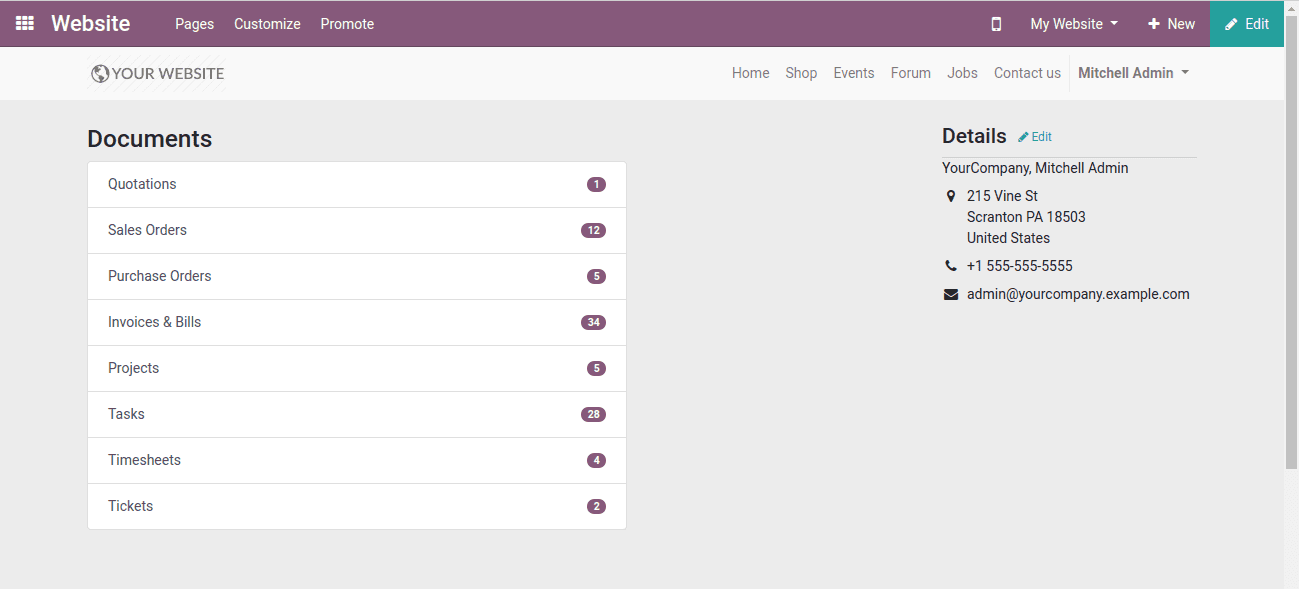Open Sales Orders documents
This screenshot has width=1299, height=589.
click(357, 231)
